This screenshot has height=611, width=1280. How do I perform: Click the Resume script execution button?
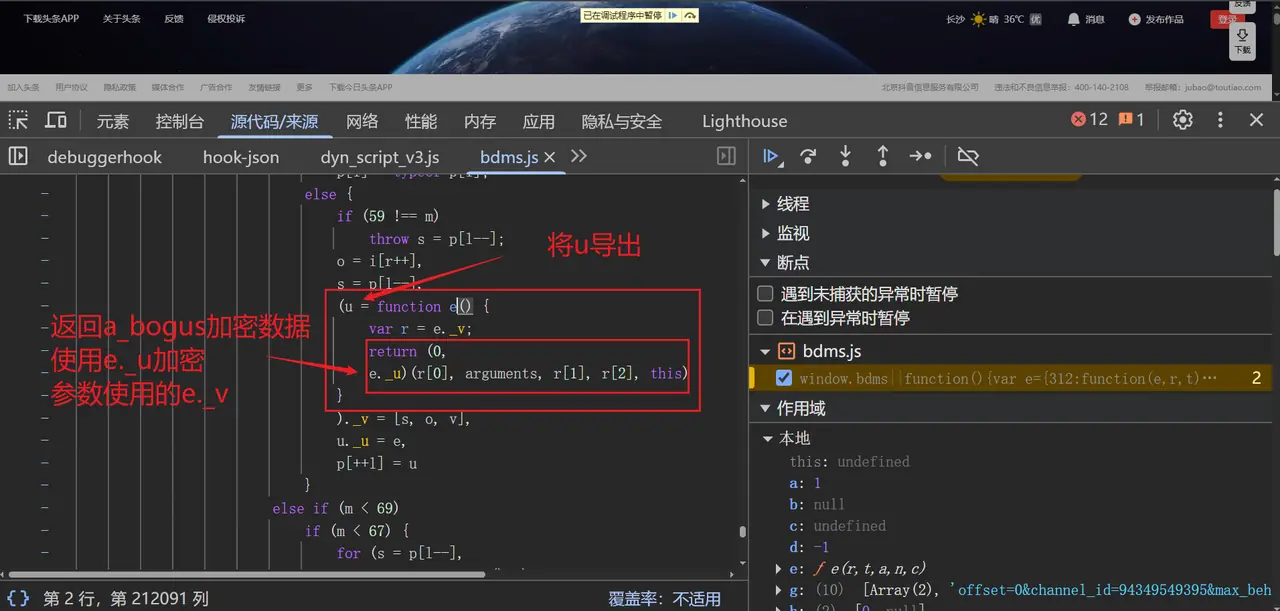point(772,156)
